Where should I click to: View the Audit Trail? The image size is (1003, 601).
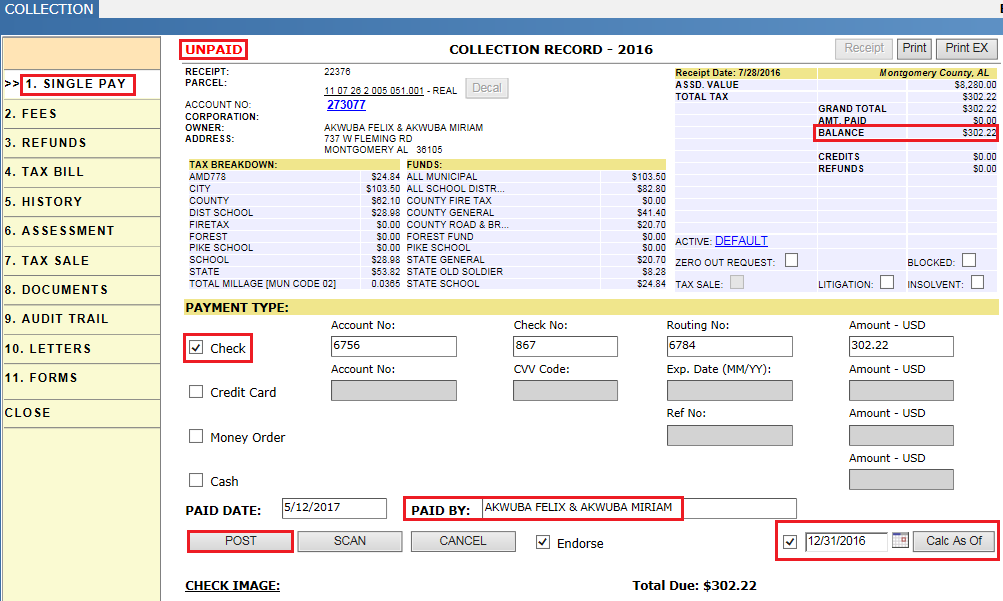[82, 320]
